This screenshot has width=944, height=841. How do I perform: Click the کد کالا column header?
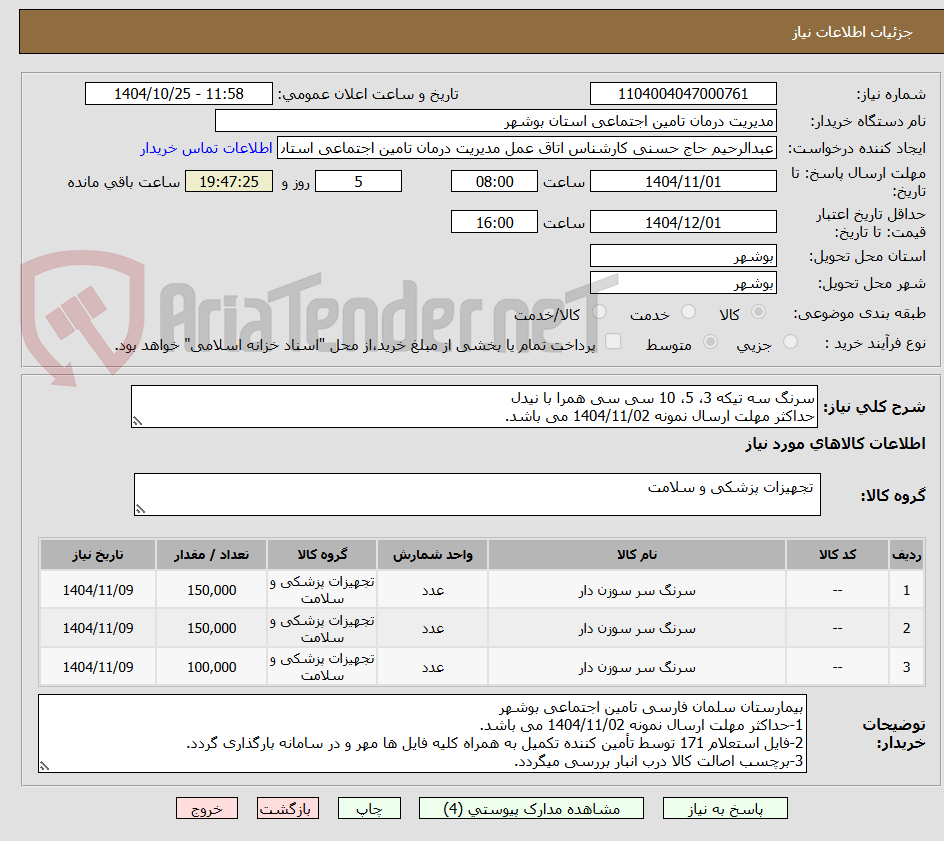tap(837, 554)
